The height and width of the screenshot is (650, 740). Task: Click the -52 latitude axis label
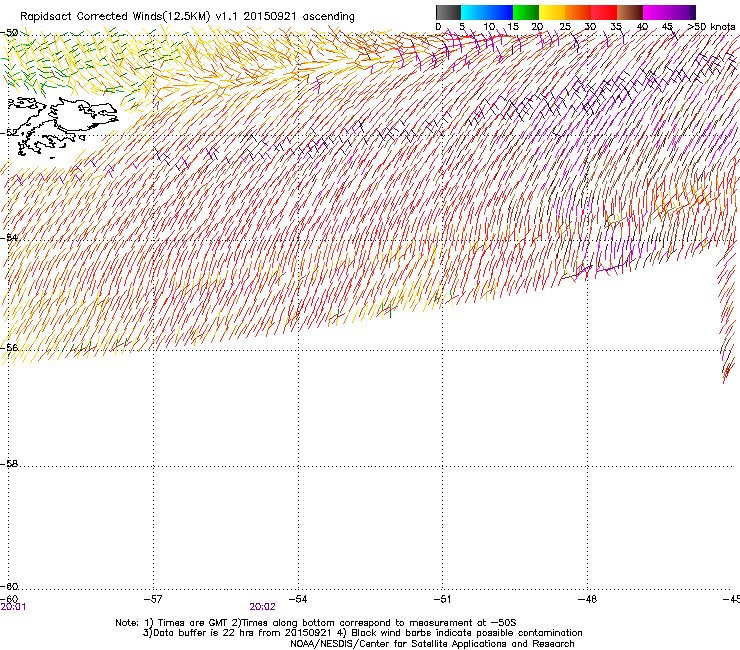pyautogui.click(x=9, y=133)
